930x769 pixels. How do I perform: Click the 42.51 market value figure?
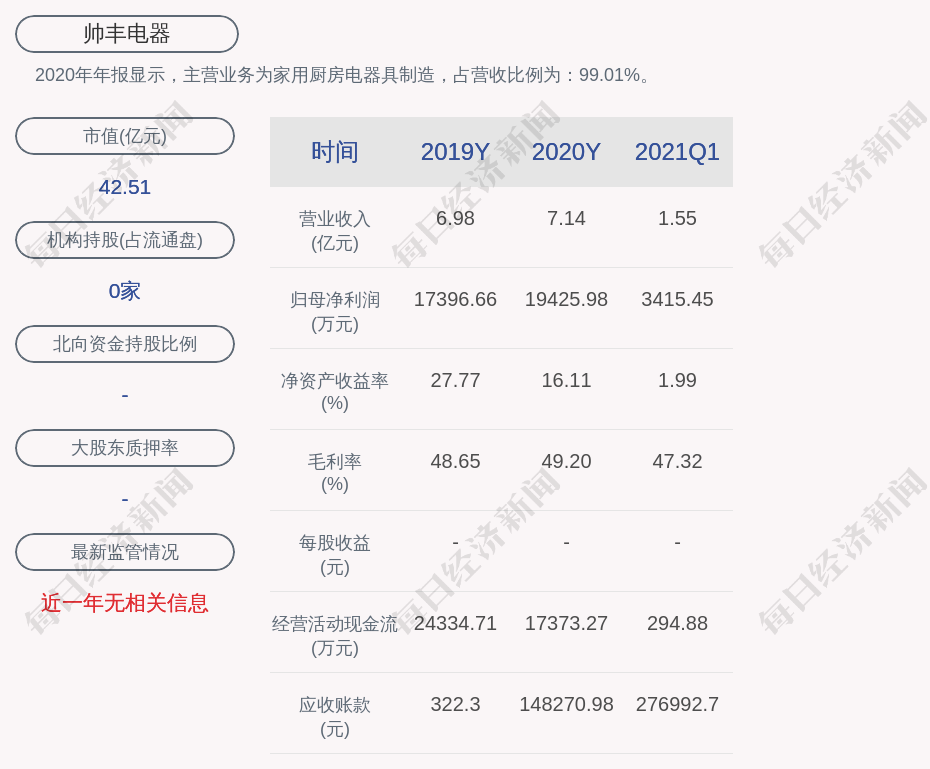[x=125, y=187]
